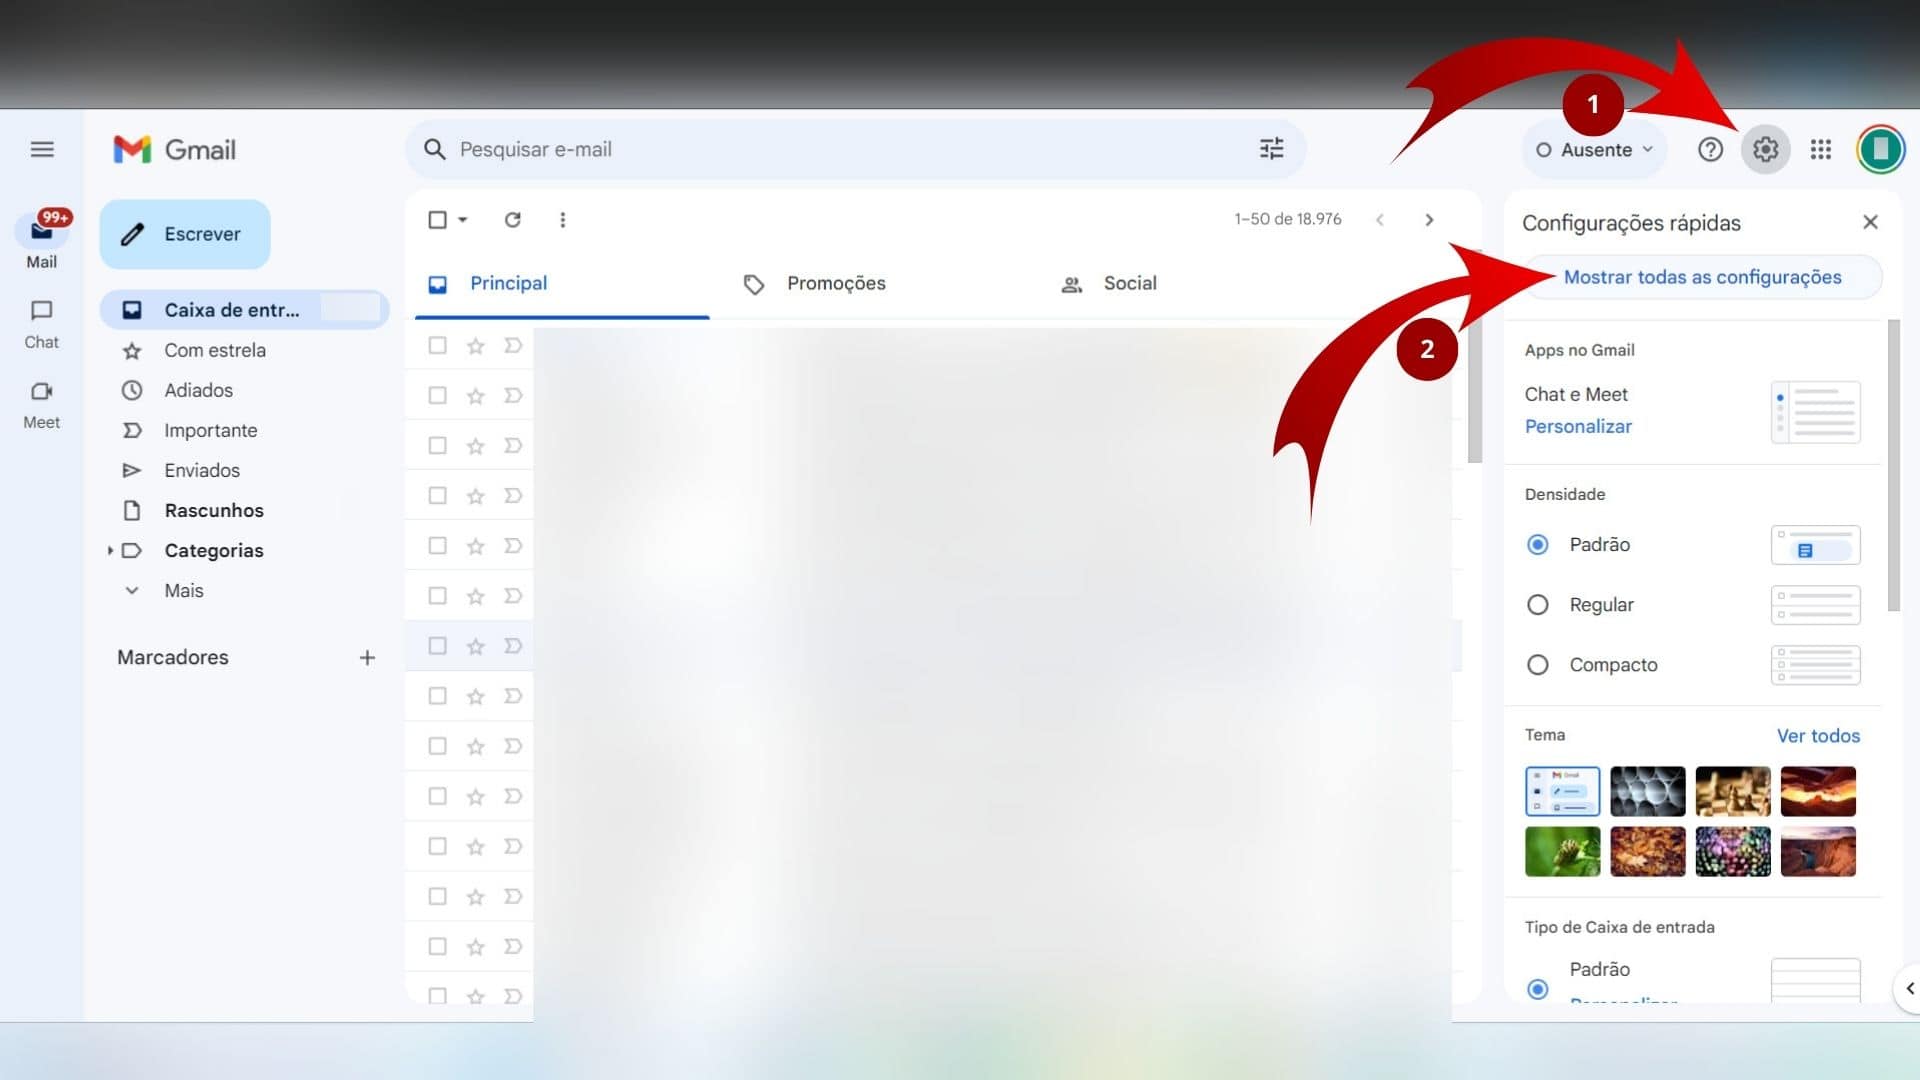Viewport: 1920px width, 1080px height.
Task: Expand the Categorias sidebar section
Action: 109,550
